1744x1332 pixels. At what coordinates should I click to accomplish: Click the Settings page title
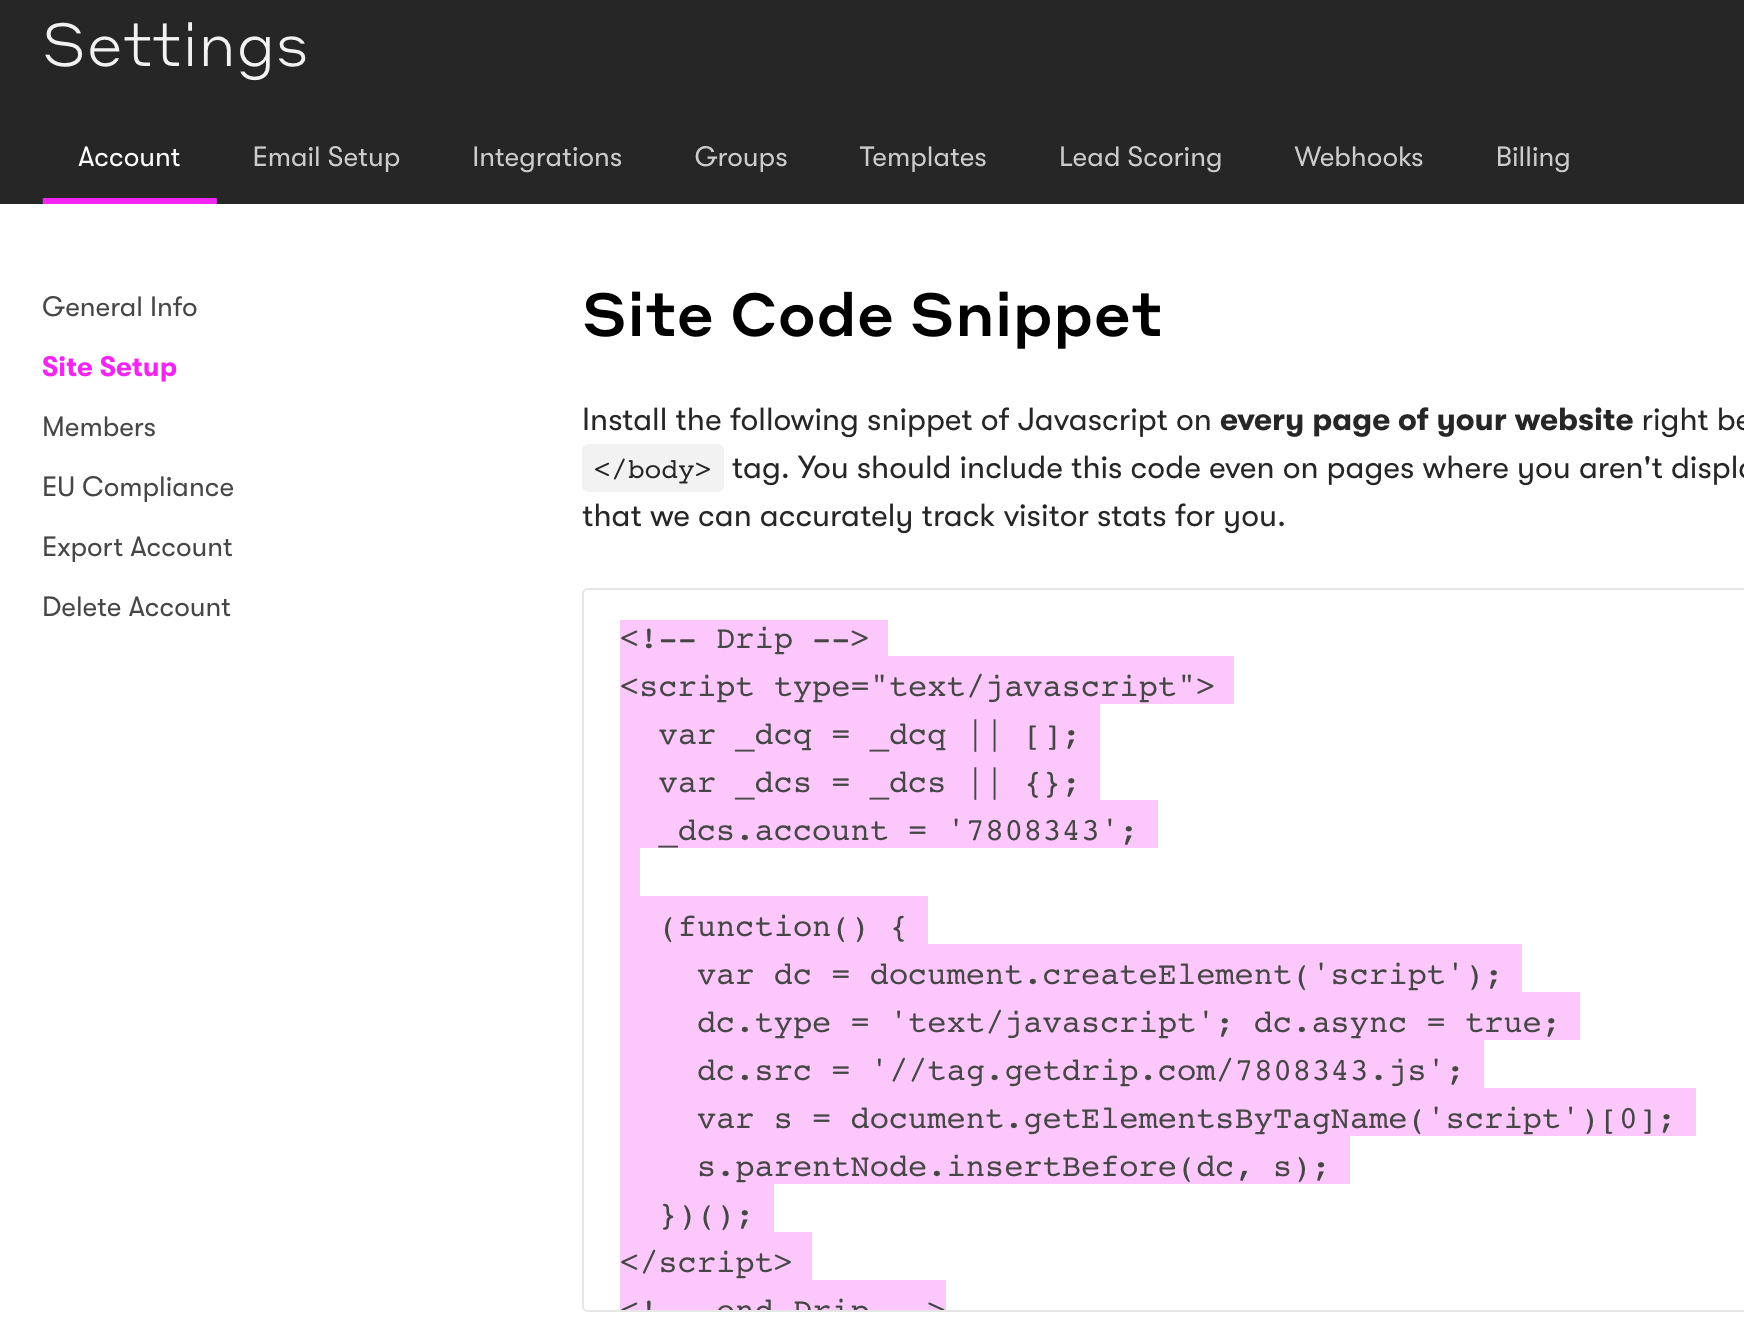click(175, 46)
